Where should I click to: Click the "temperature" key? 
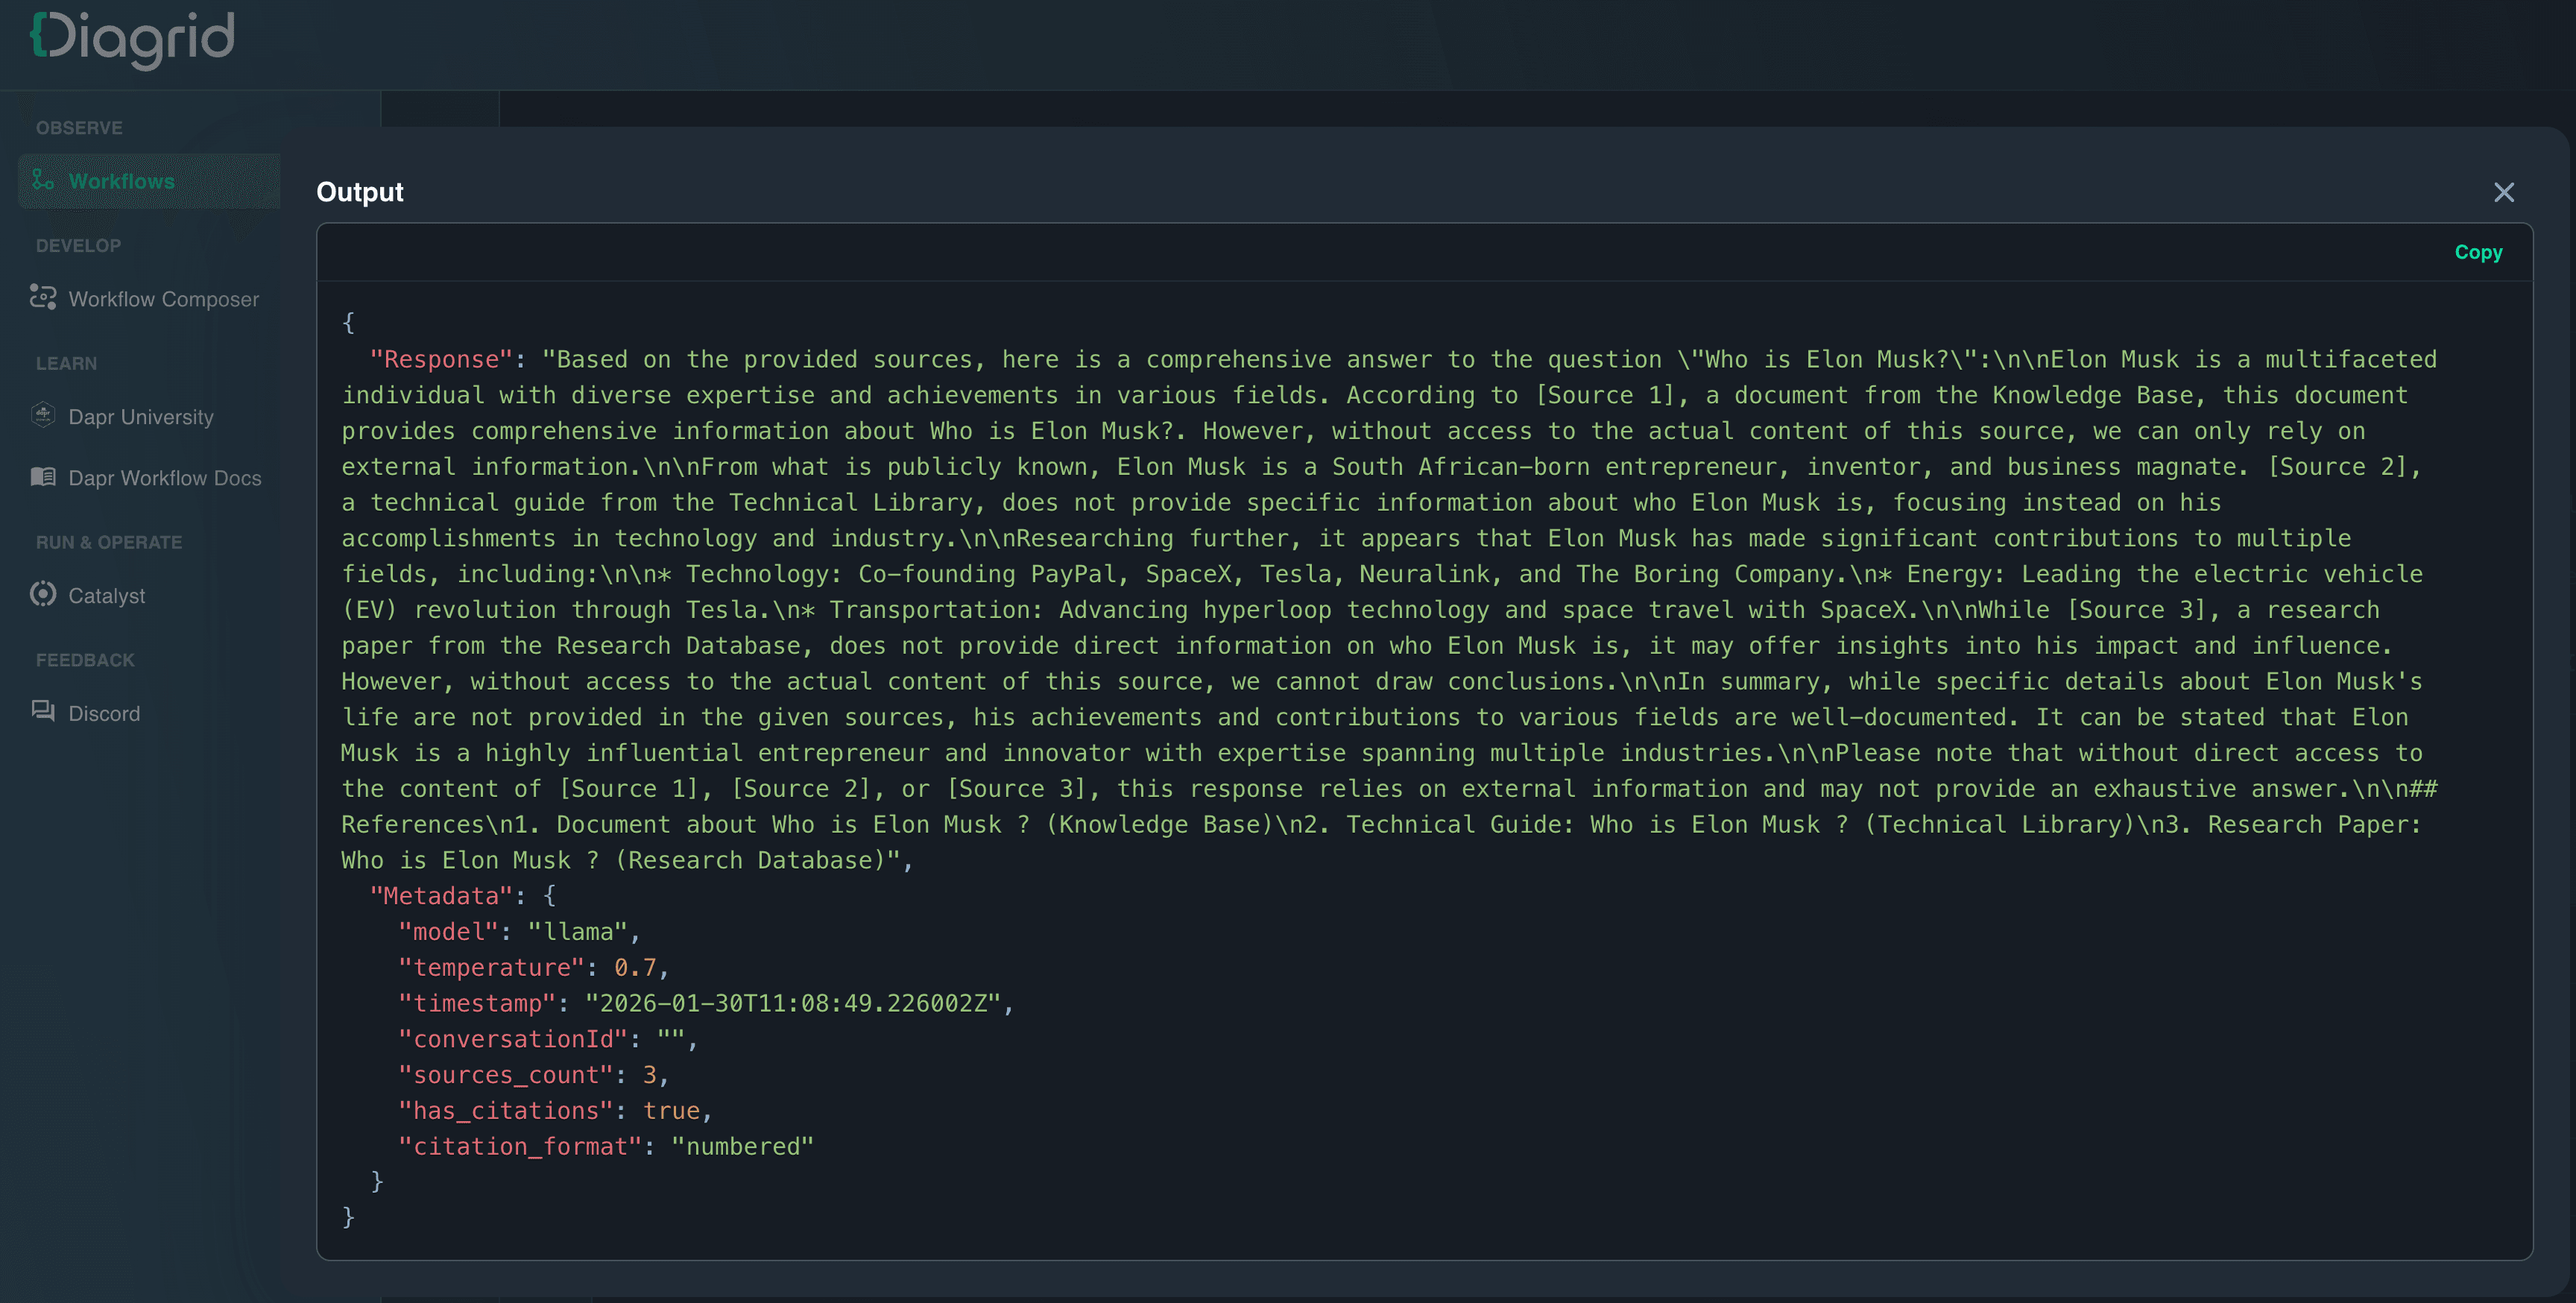(x=491, y=968)
